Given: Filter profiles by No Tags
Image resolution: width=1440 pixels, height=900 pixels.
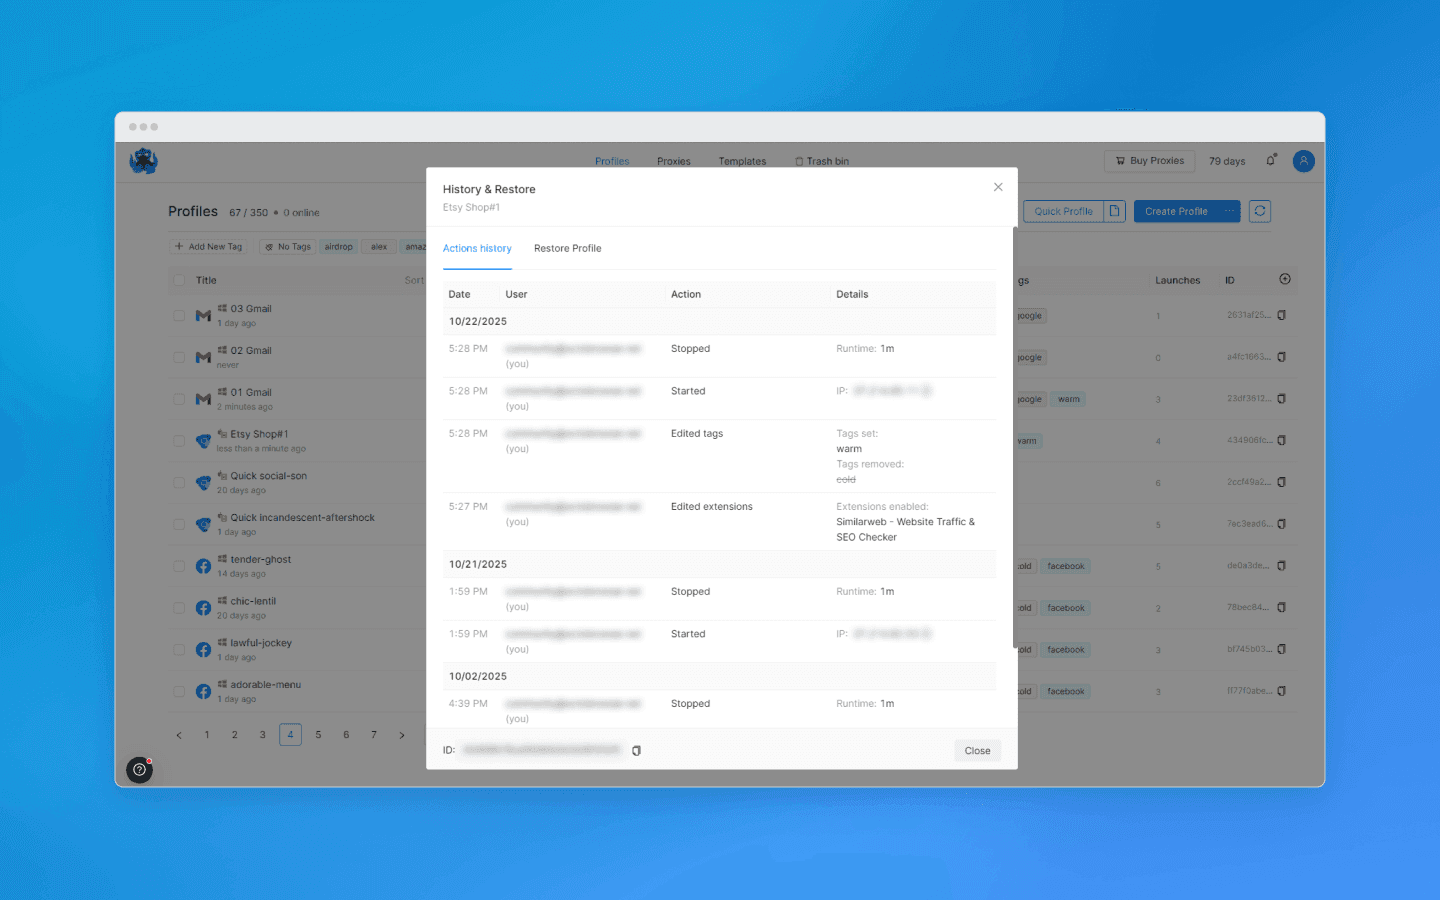Looking at the screenshot, I should tap(288, 247).
